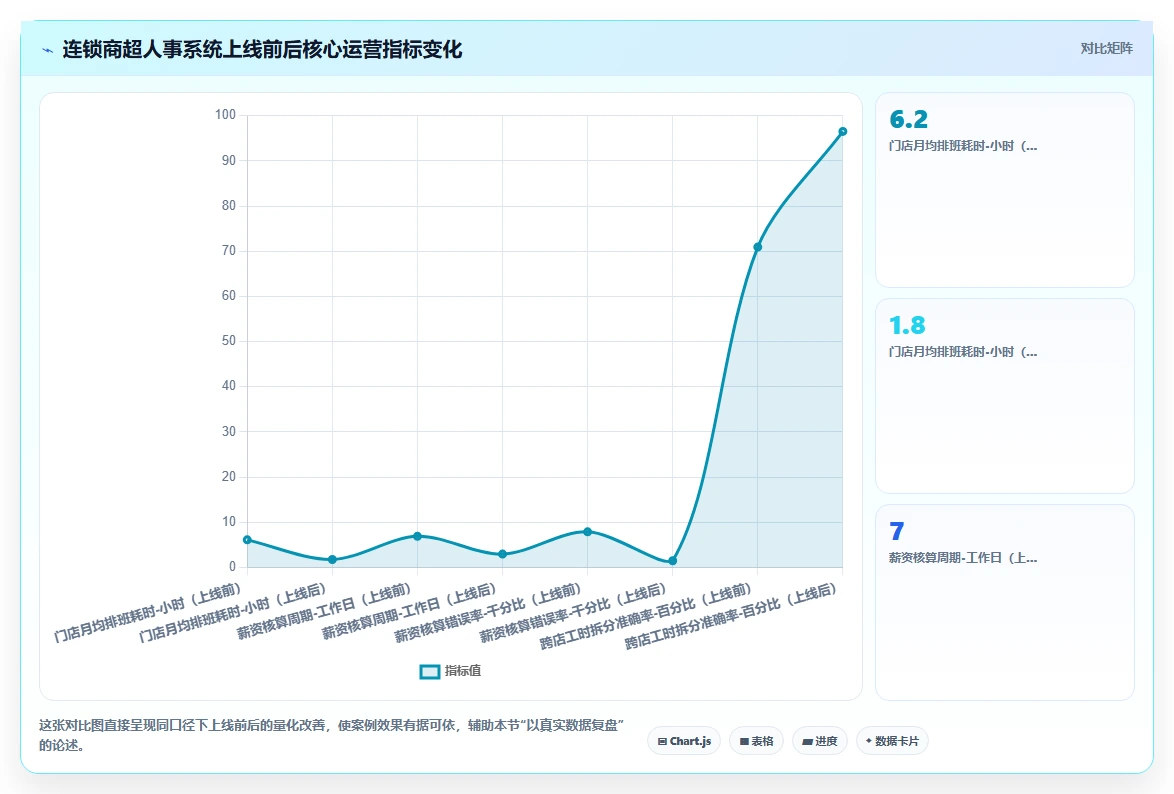Click the description text starting 这张对比图直接呈现

(x=331, y=735)
